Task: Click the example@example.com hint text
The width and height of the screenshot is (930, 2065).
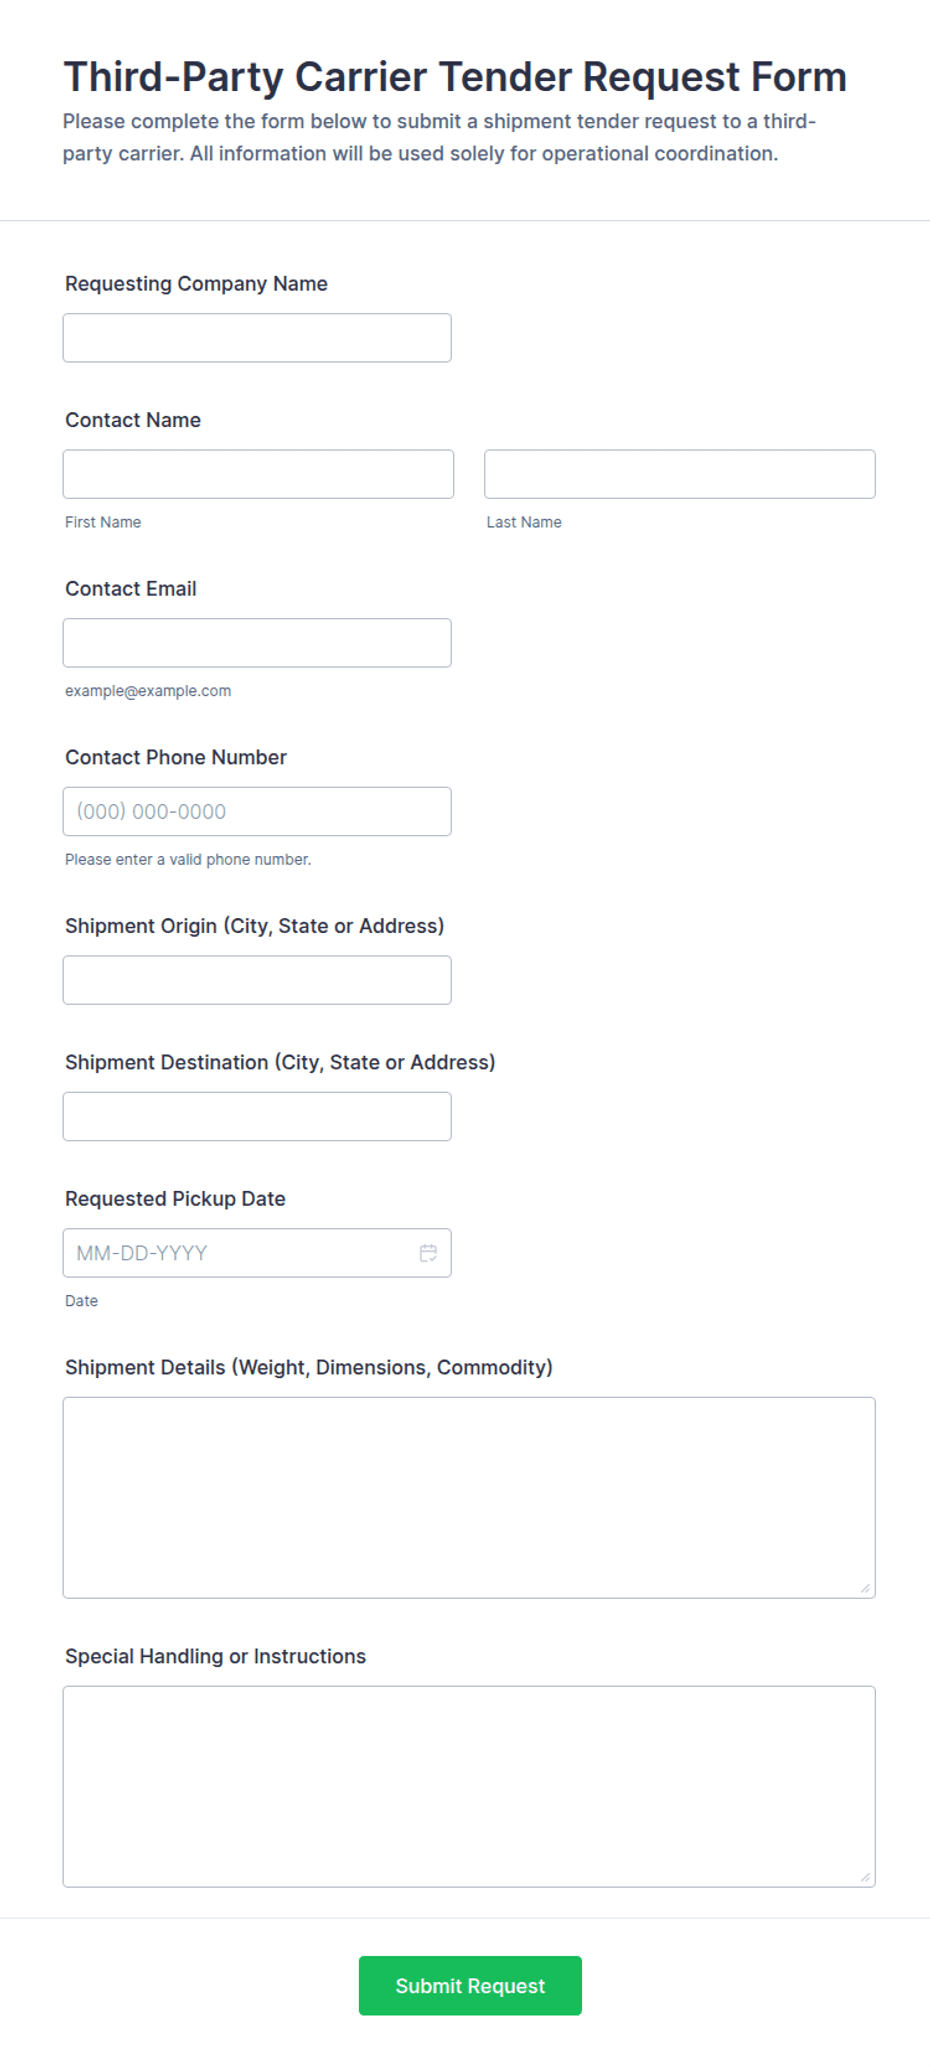Action: [148, 691]
